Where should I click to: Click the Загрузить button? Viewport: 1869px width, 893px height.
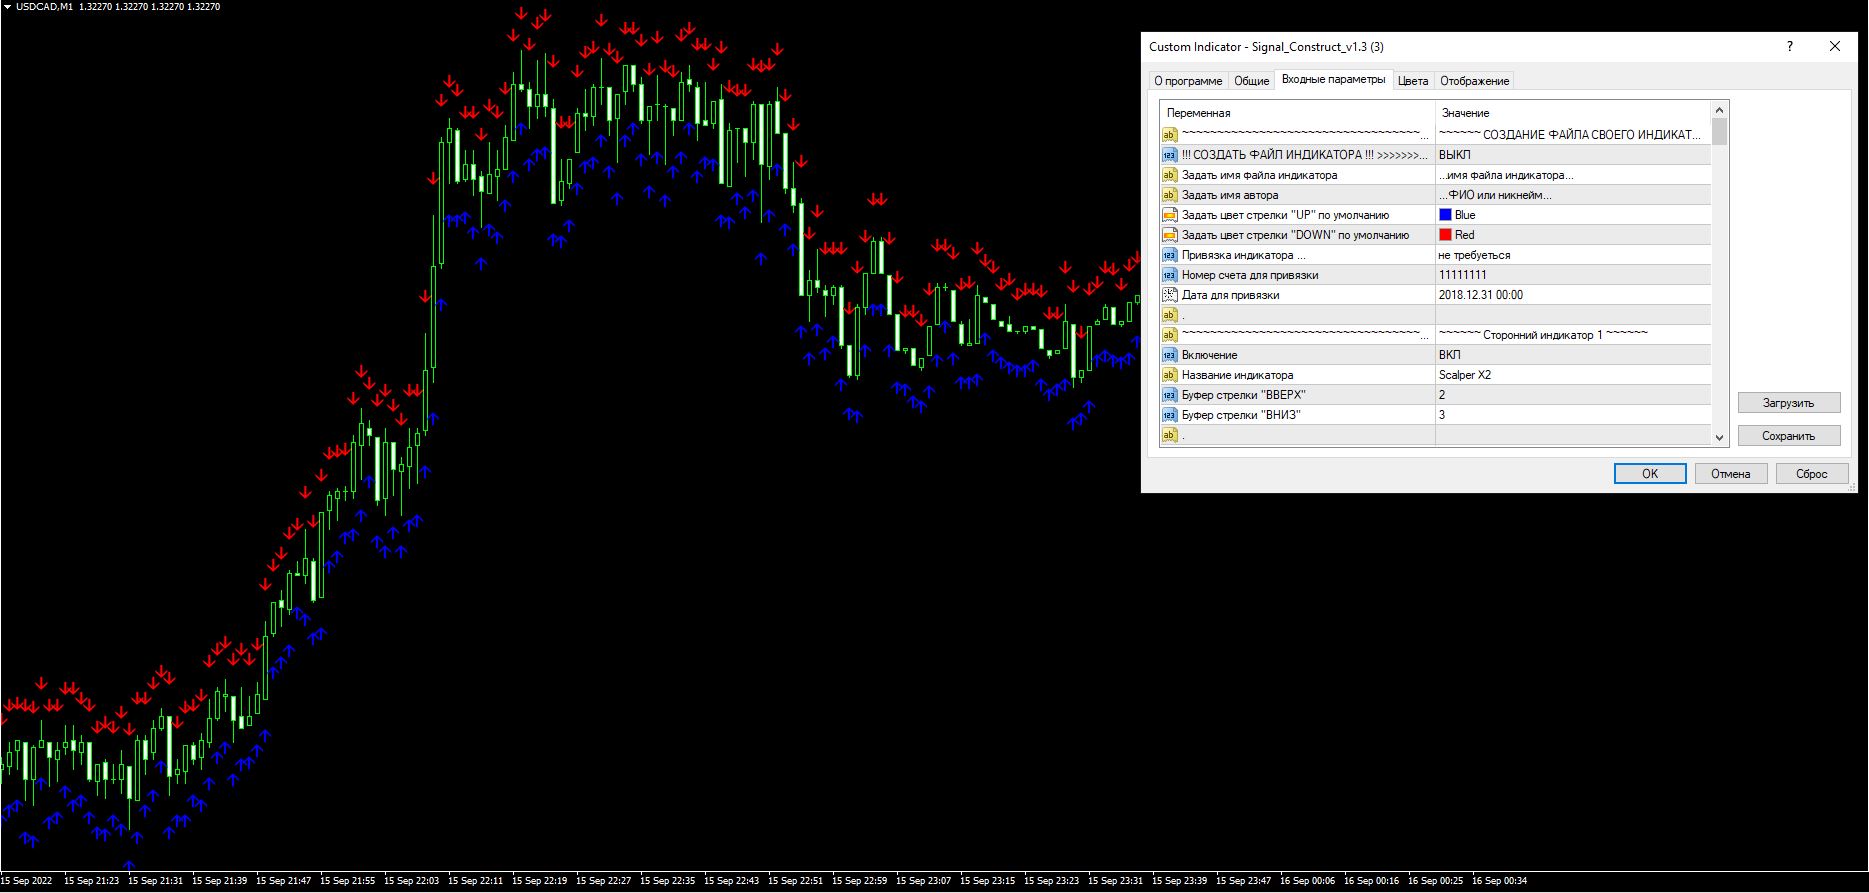tap(1788, 403)
